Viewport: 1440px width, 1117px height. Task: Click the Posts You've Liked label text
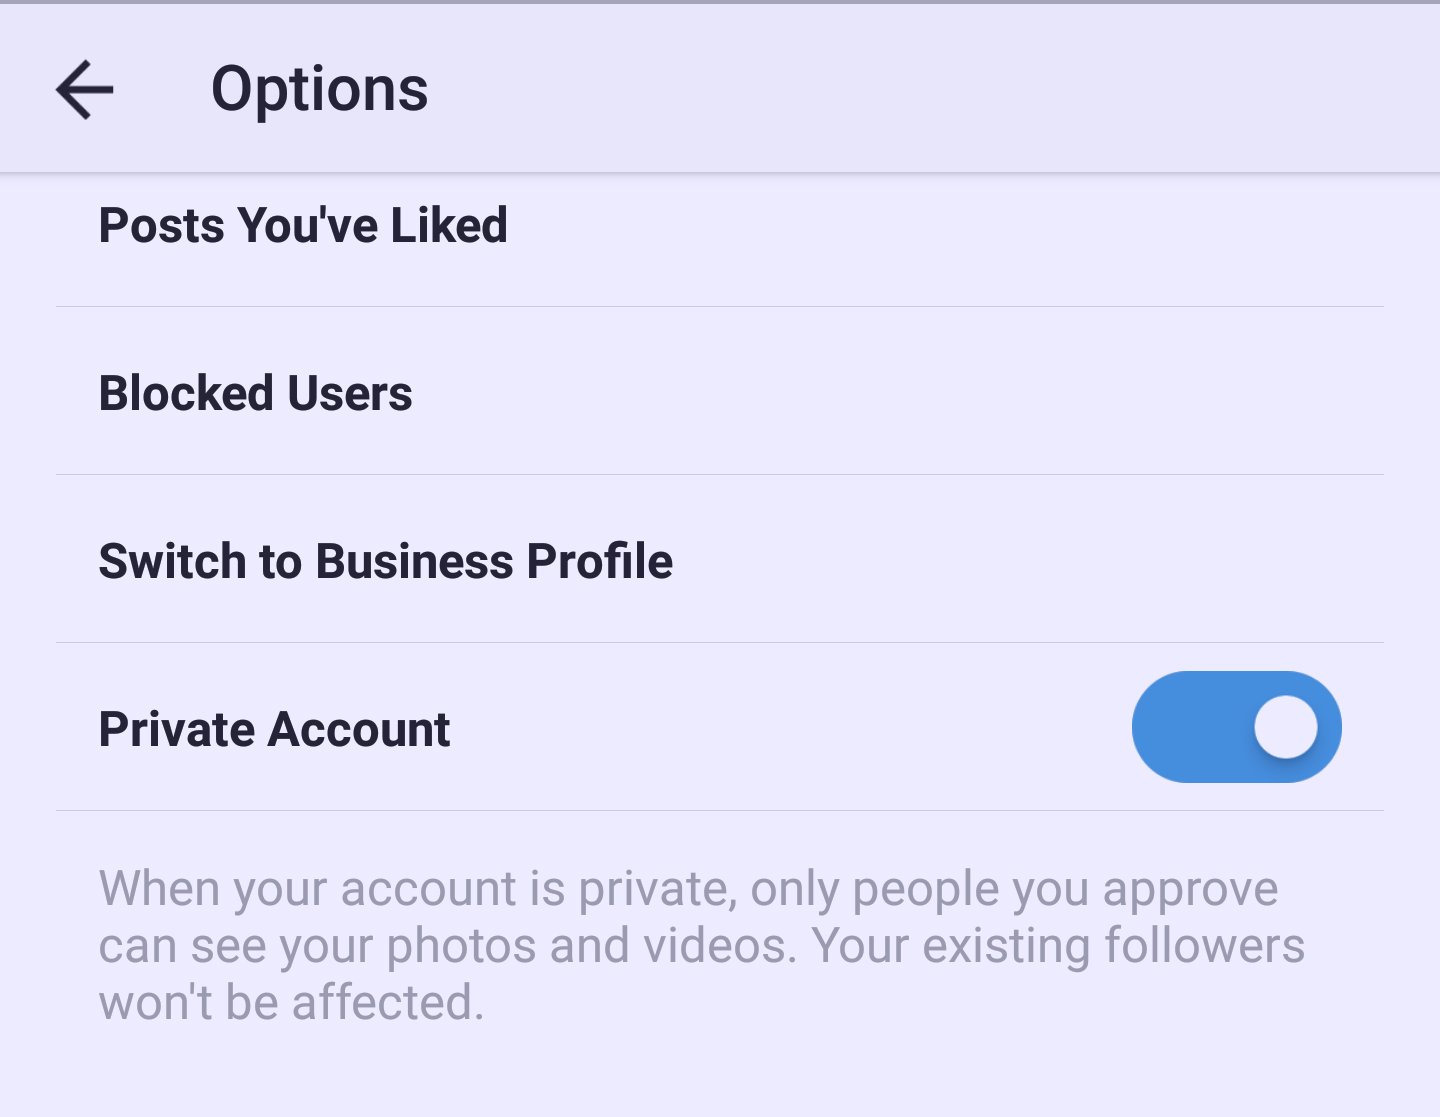pyautogui.click(x=302, y=225)
